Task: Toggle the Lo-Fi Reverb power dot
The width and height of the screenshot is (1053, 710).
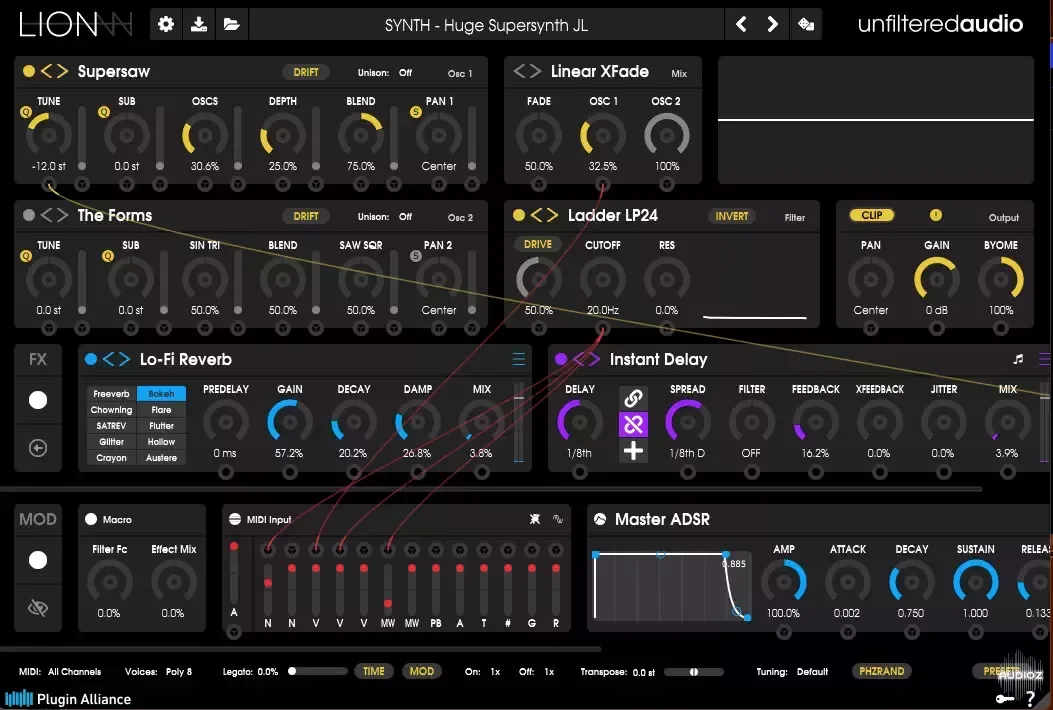Action: (91, 359)
